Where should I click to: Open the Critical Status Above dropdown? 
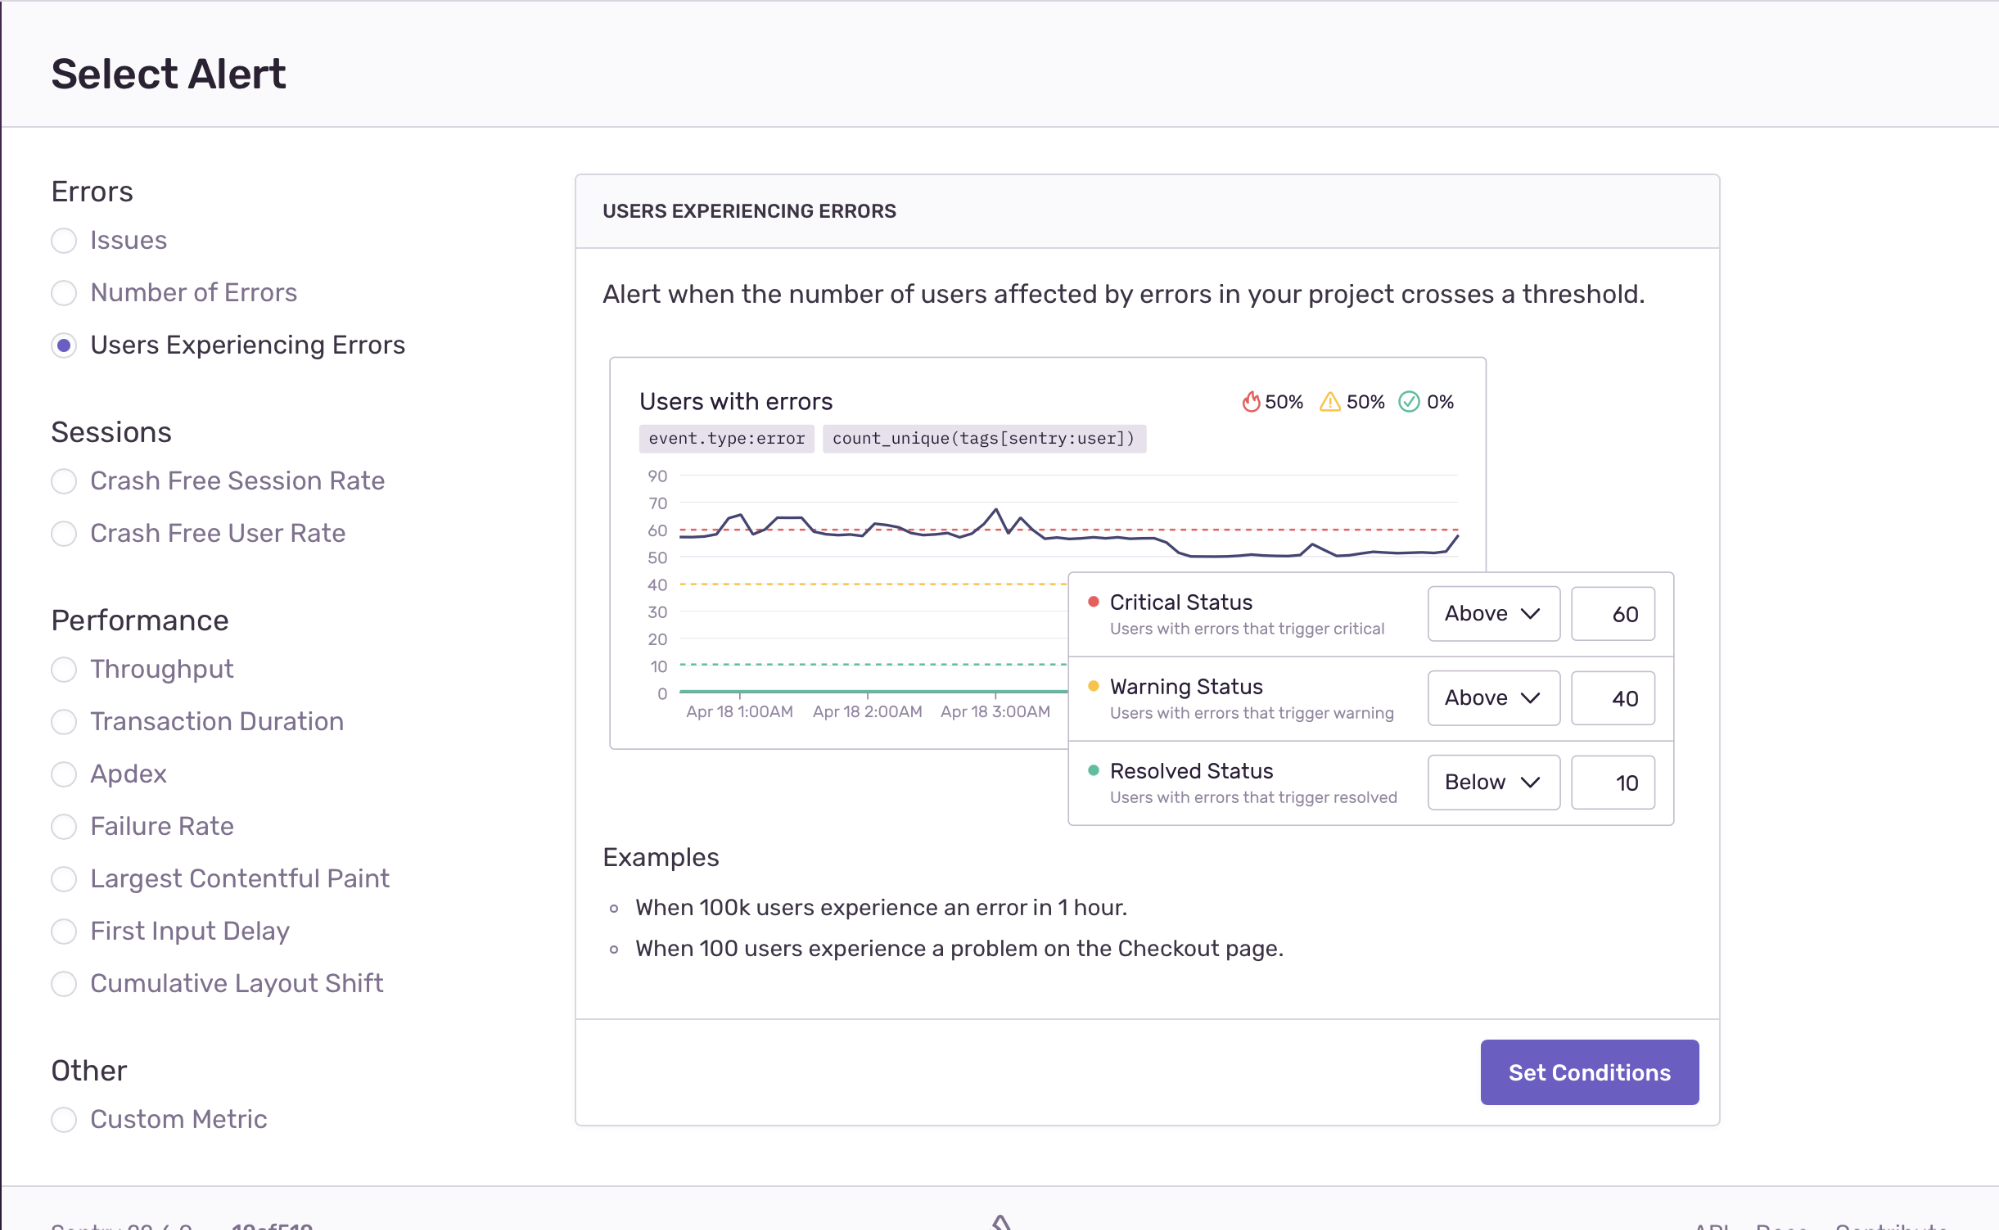click(1492, 614)
